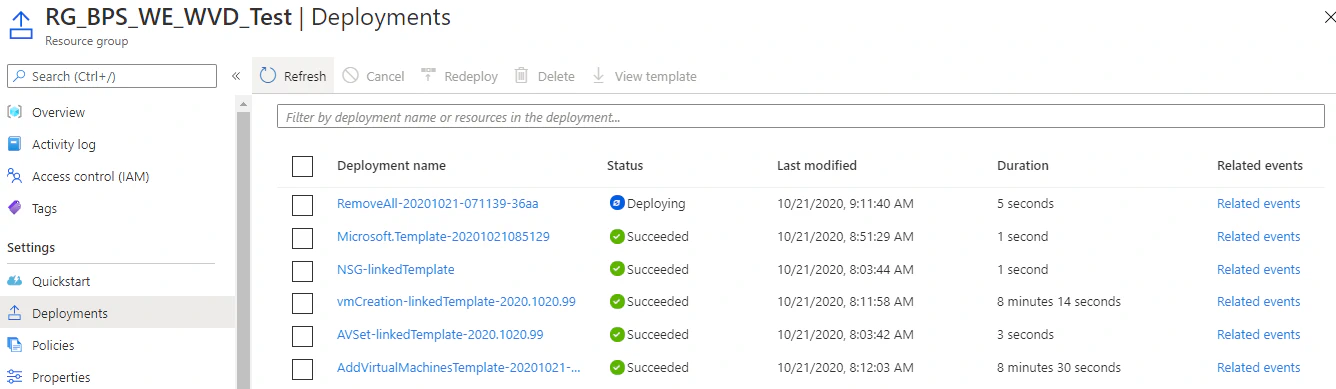
Task: Click the deployment name filter field
Action: tap(800, 116)
